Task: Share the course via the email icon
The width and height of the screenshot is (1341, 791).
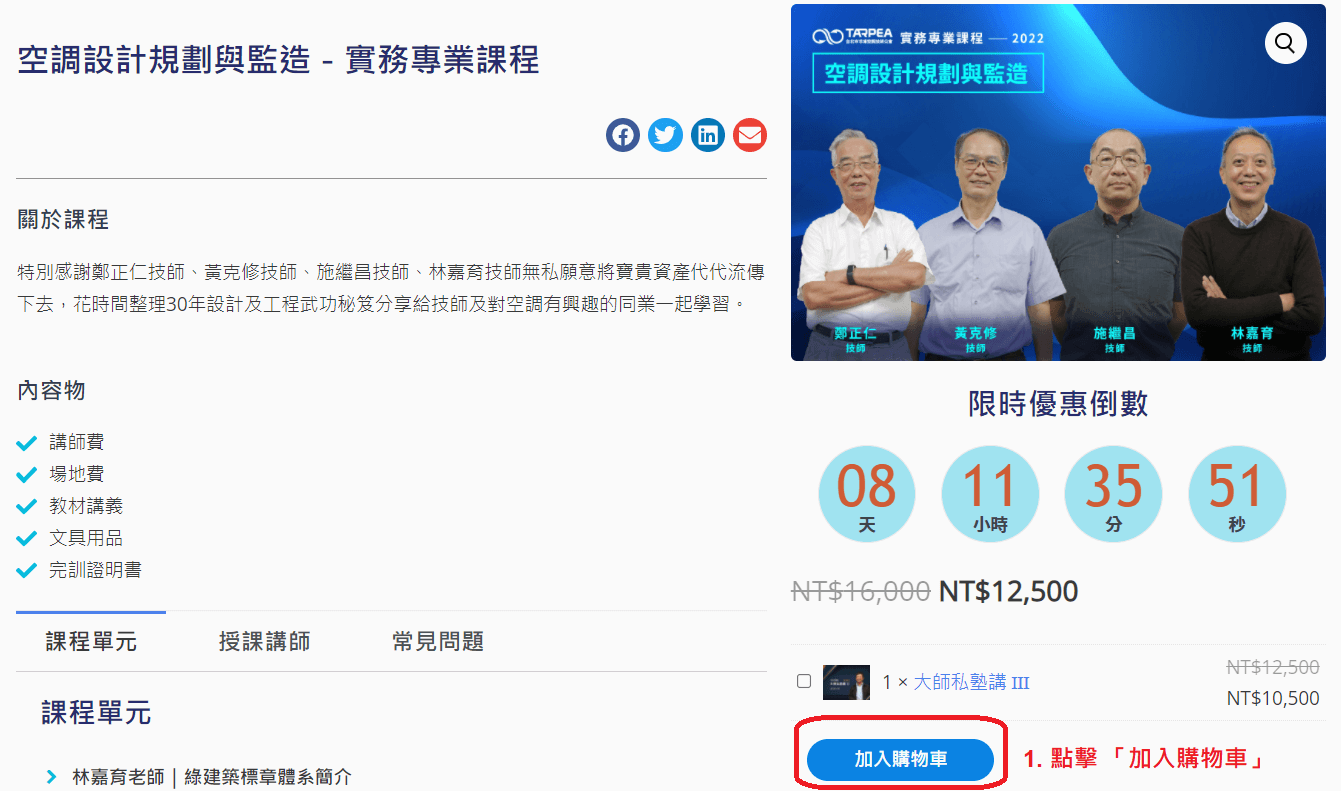Action: click(750, 135)
